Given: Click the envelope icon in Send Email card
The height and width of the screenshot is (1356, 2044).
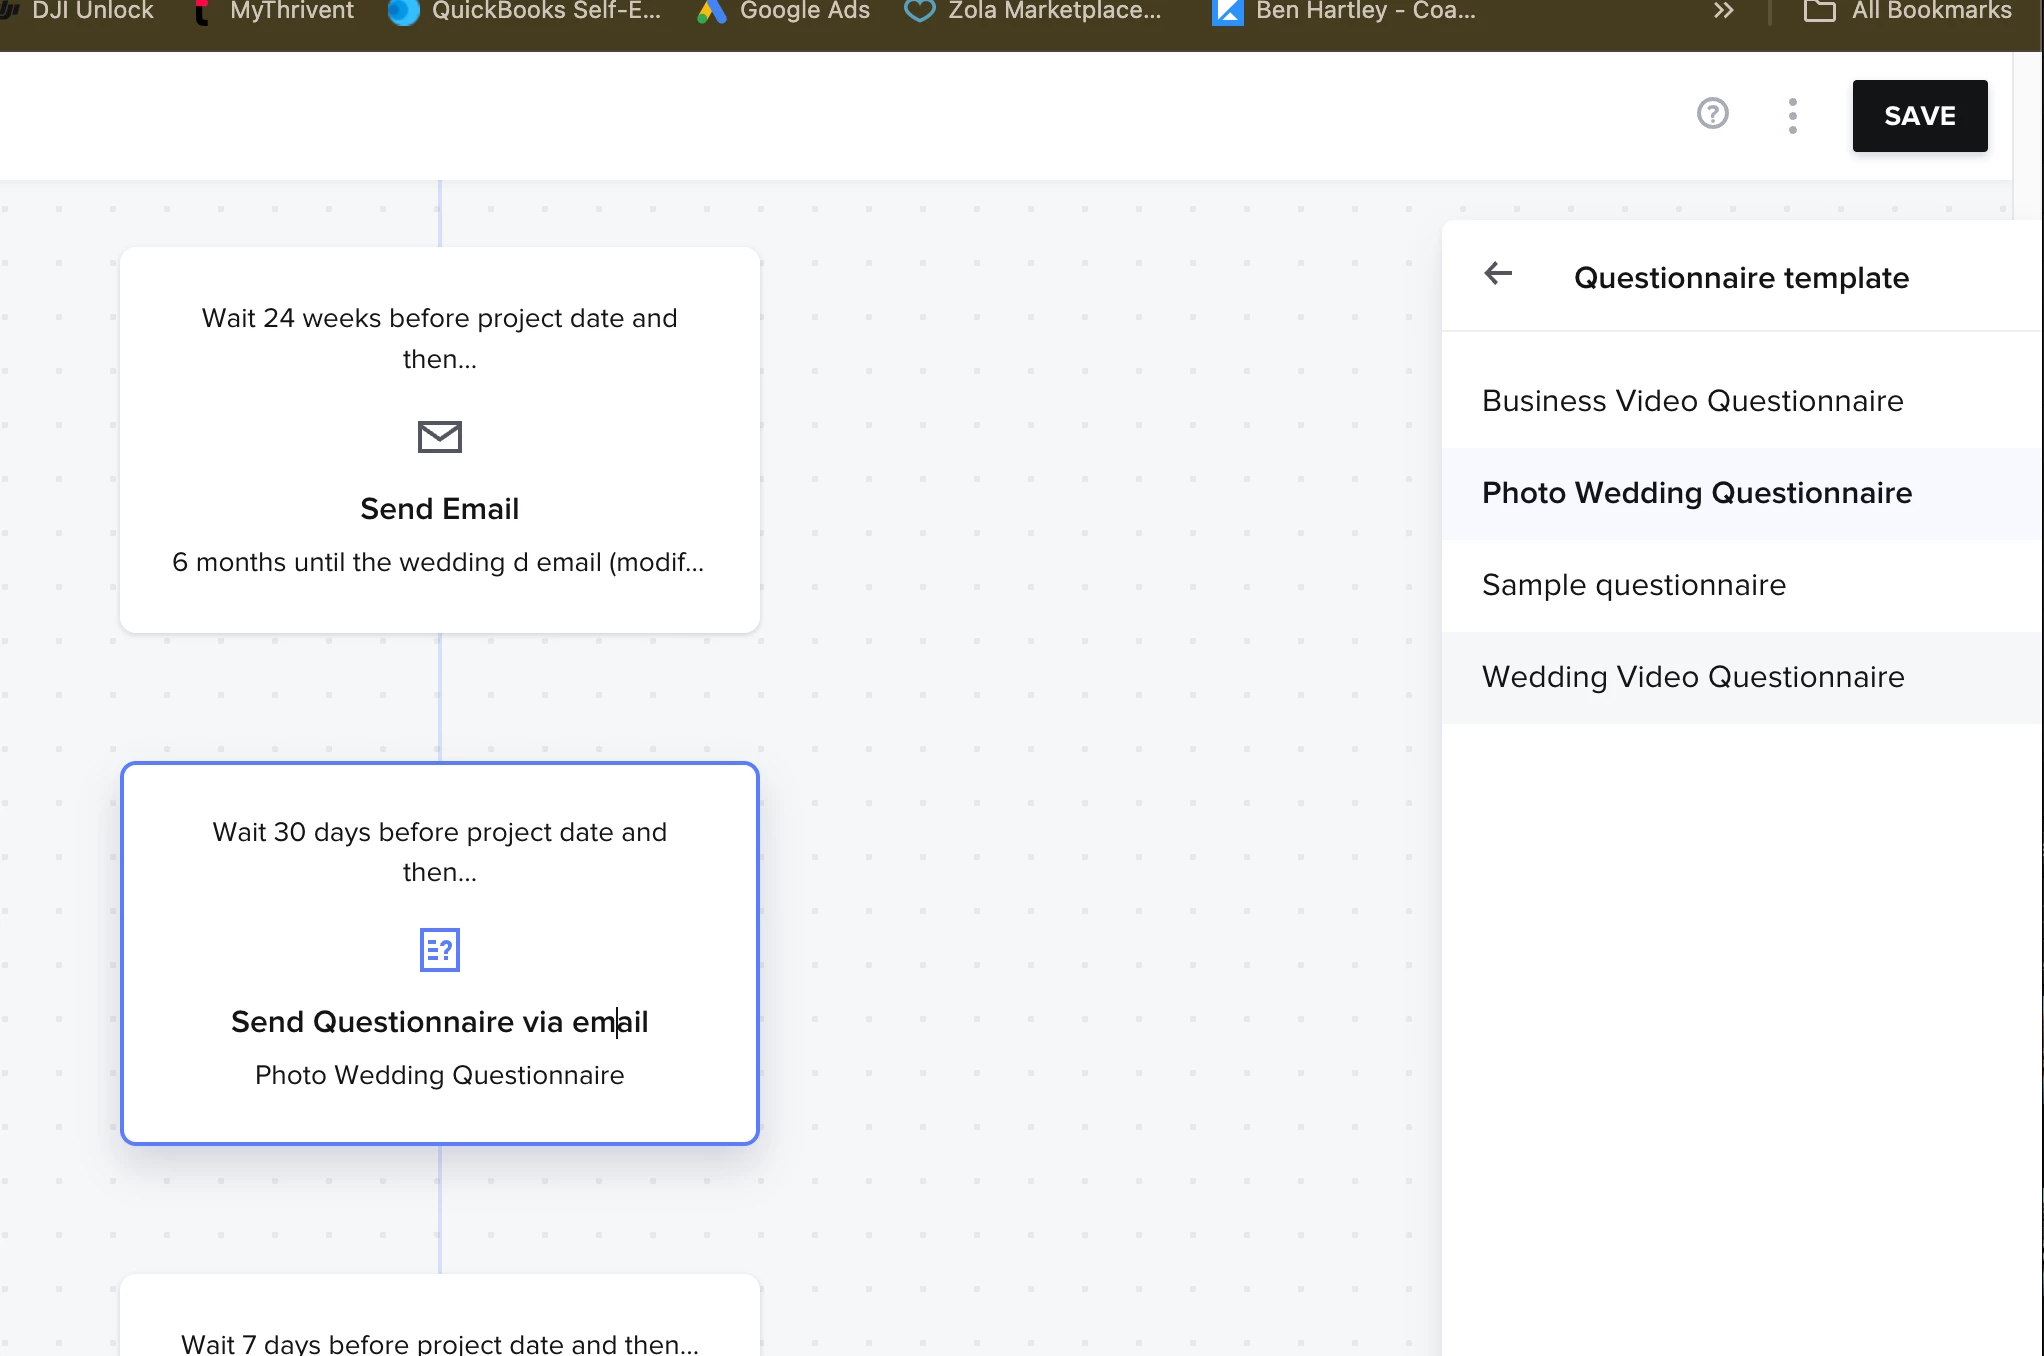Looking at the screenshot, I should pos(439,437).
